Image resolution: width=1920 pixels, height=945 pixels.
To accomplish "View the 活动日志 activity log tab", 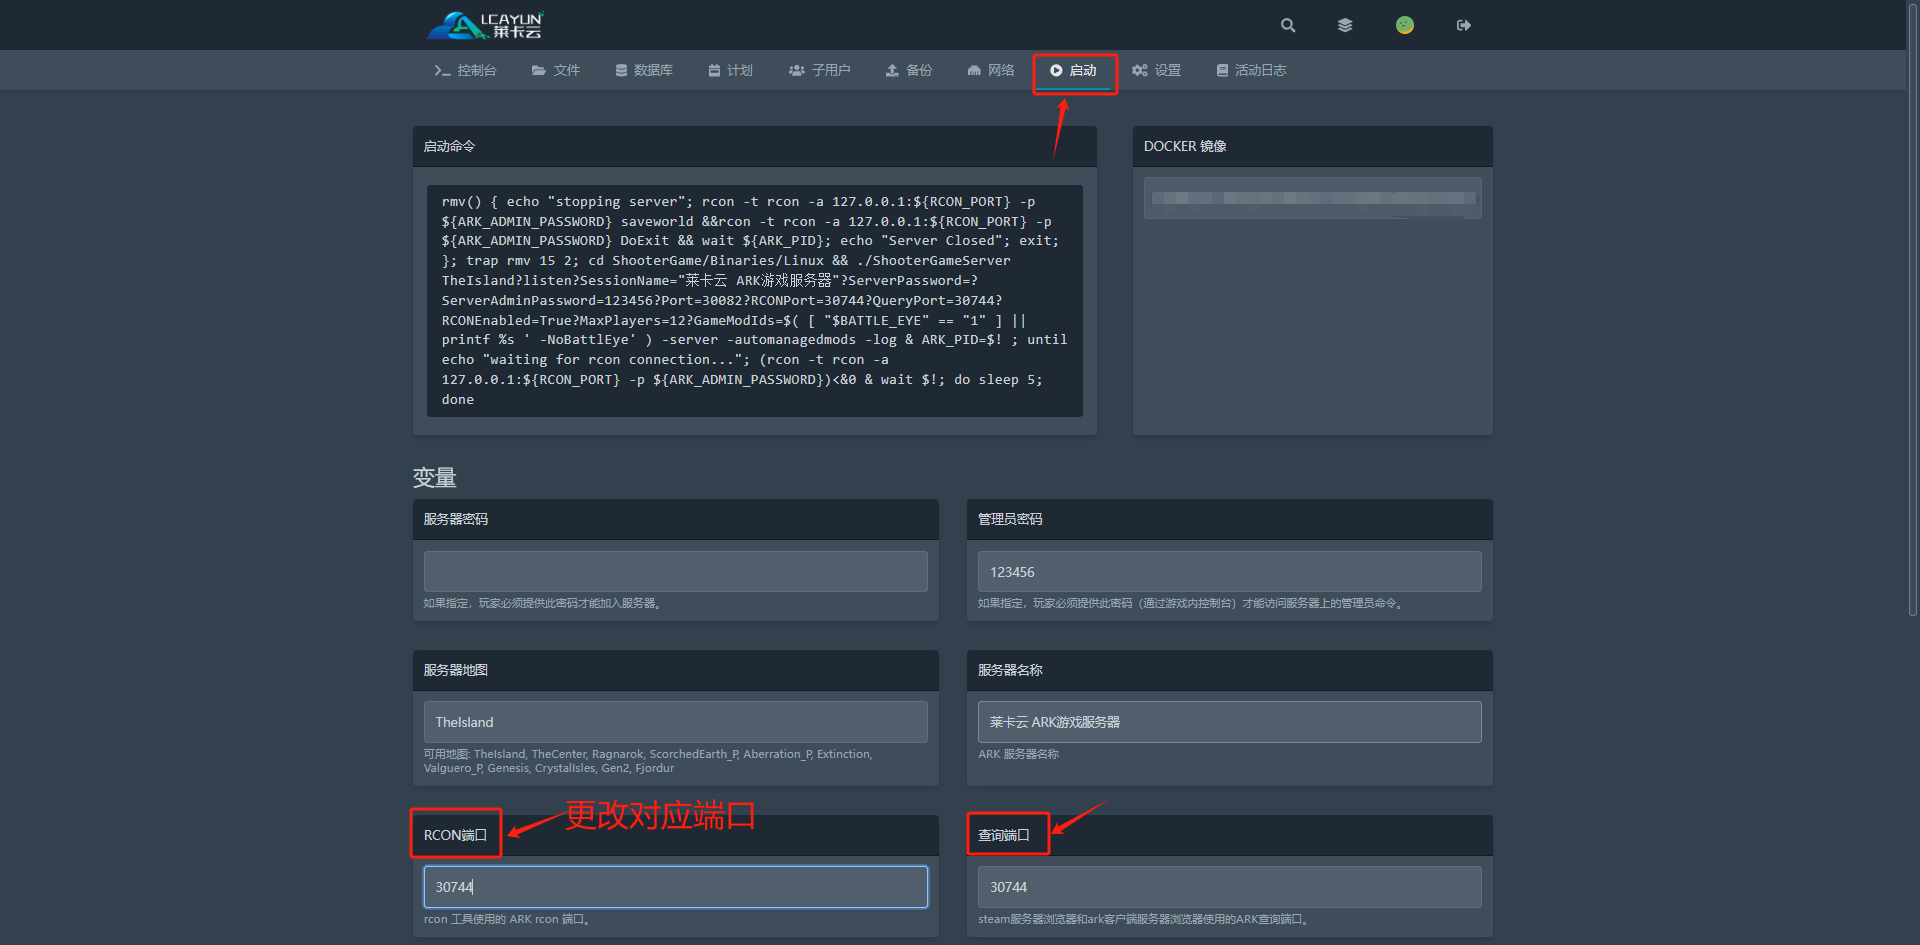I will 1251,70.
